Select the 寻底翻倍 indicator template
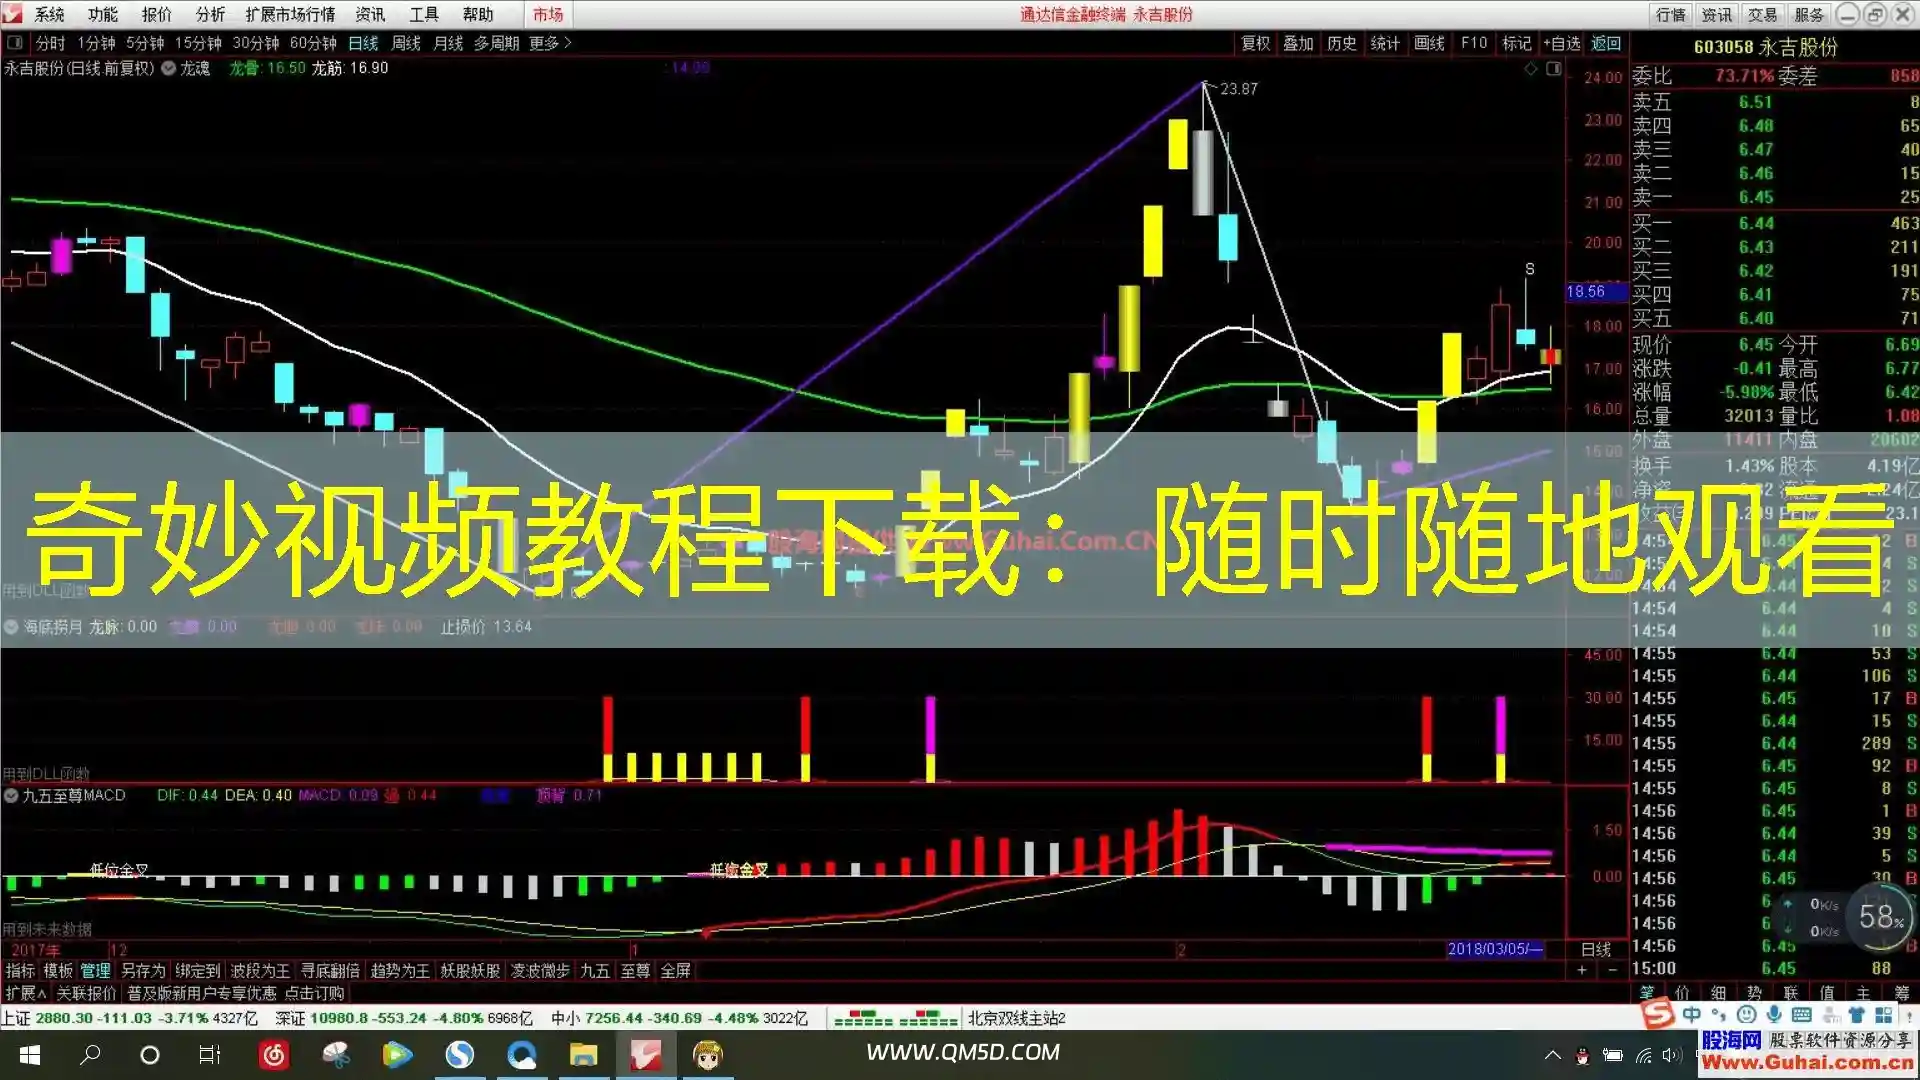 click(x=330, y=970)
